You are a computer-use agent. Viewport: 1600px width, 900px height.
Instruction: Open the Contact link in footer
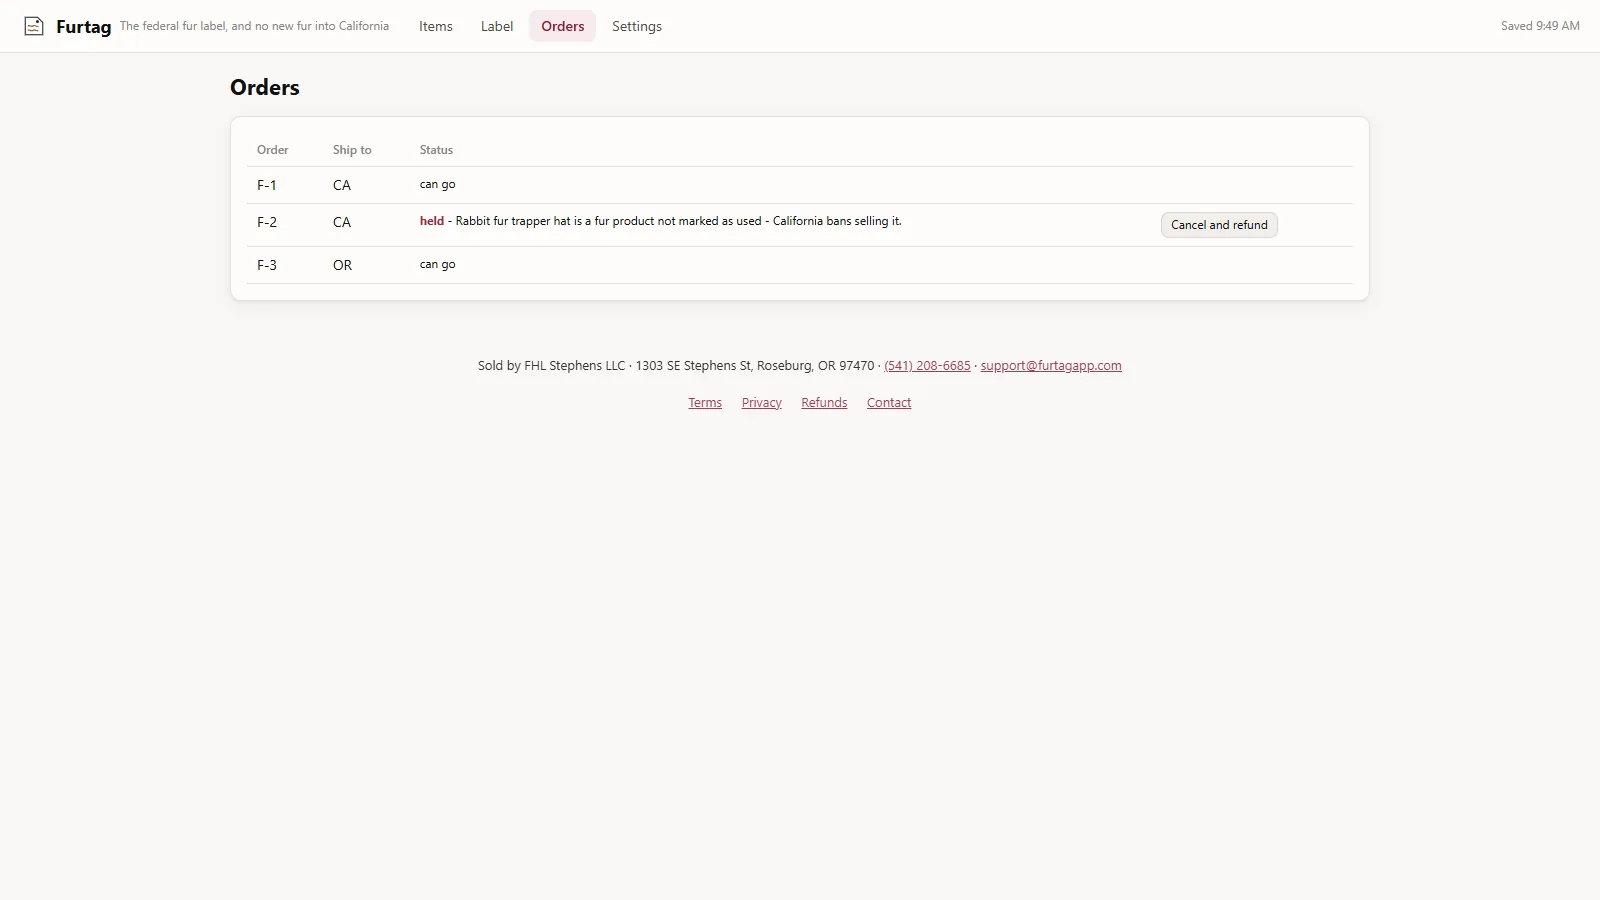[x=889, y=403]
